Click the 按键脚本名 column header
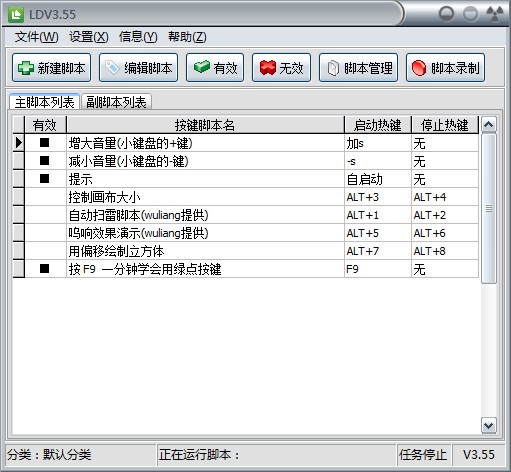Screen dimensions: 511x472 tap(205, 125)
